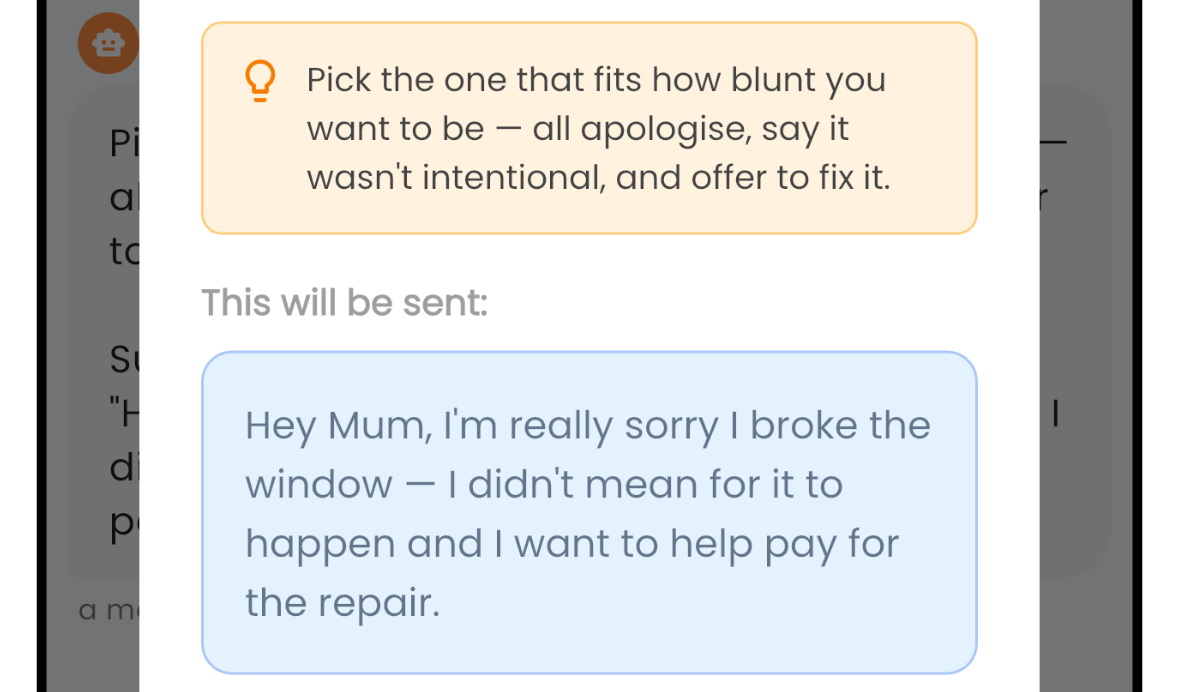Click the dimmed "Su" text behind the dialog

click(x=122, y=360)
